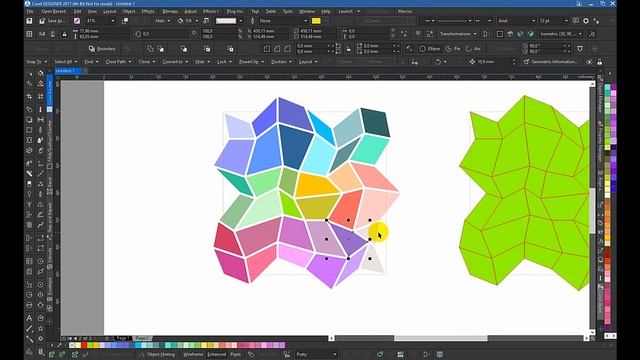Viewport: 640px width, 360px height.
Task: Click the Save icon in the toolbar
Action: point(29,21)
